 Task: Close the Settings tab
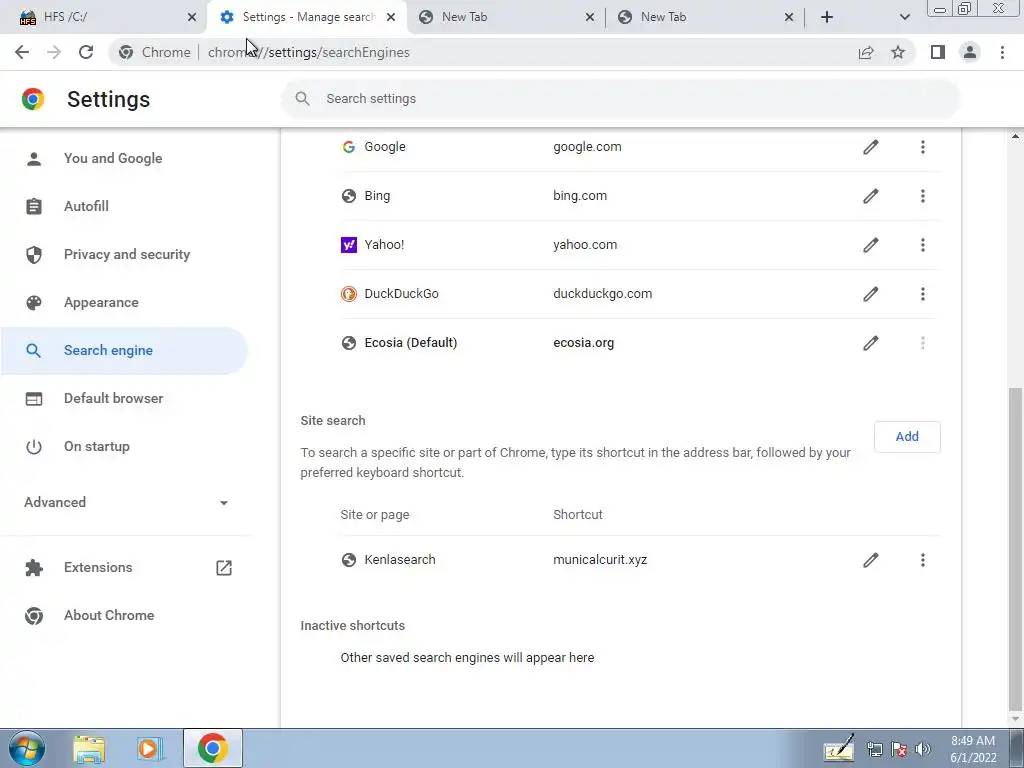point(391,18)
